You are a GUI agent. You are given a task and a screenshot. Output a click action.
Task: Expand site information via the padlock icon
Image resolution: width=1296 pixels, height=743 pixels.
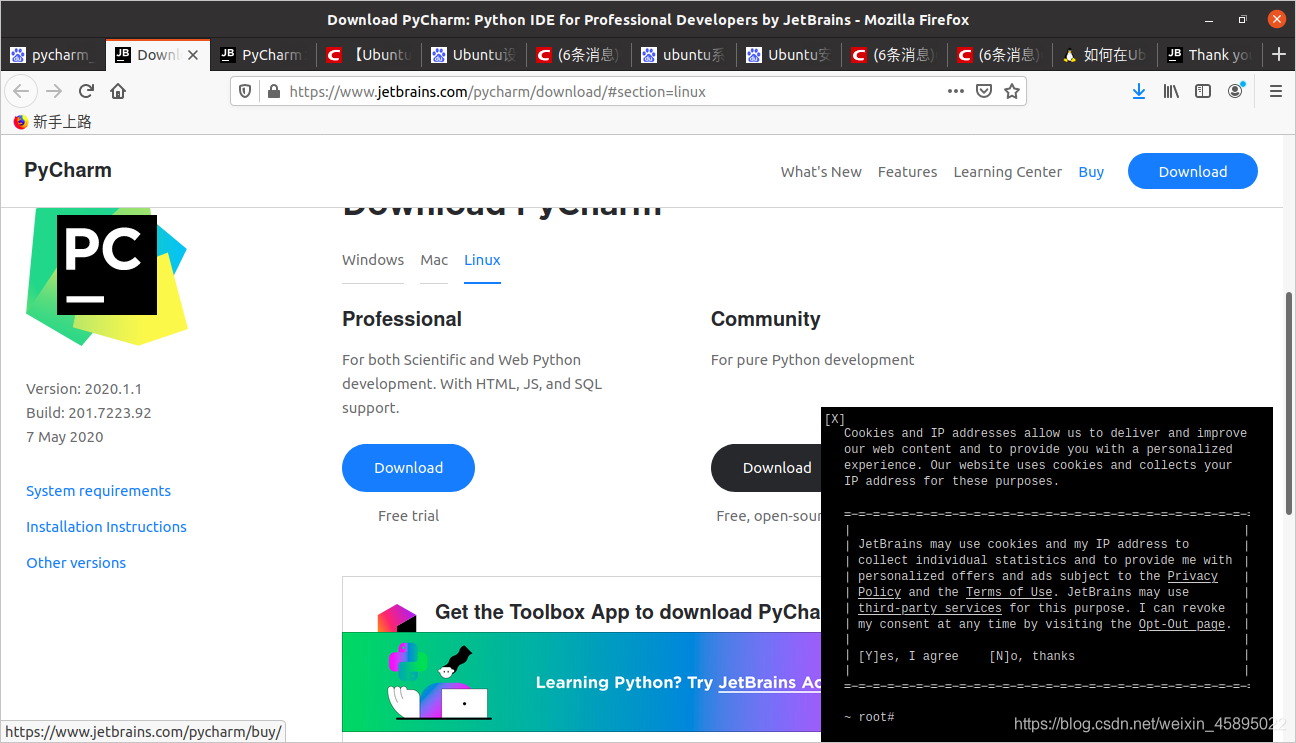273,90
